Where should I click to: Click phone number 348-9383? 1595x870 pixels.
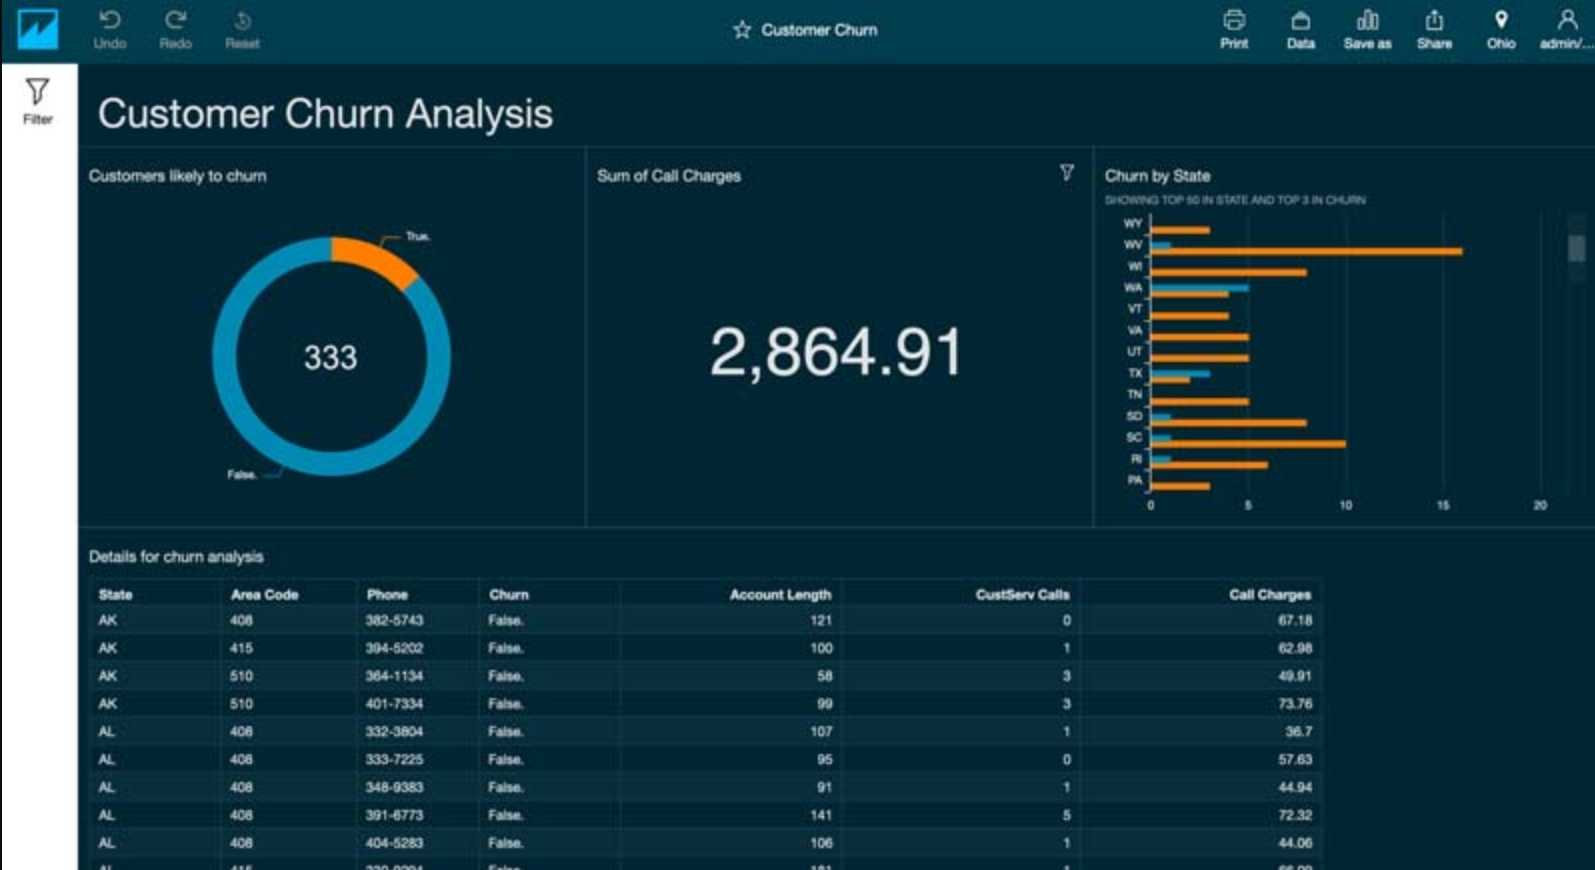394,787
